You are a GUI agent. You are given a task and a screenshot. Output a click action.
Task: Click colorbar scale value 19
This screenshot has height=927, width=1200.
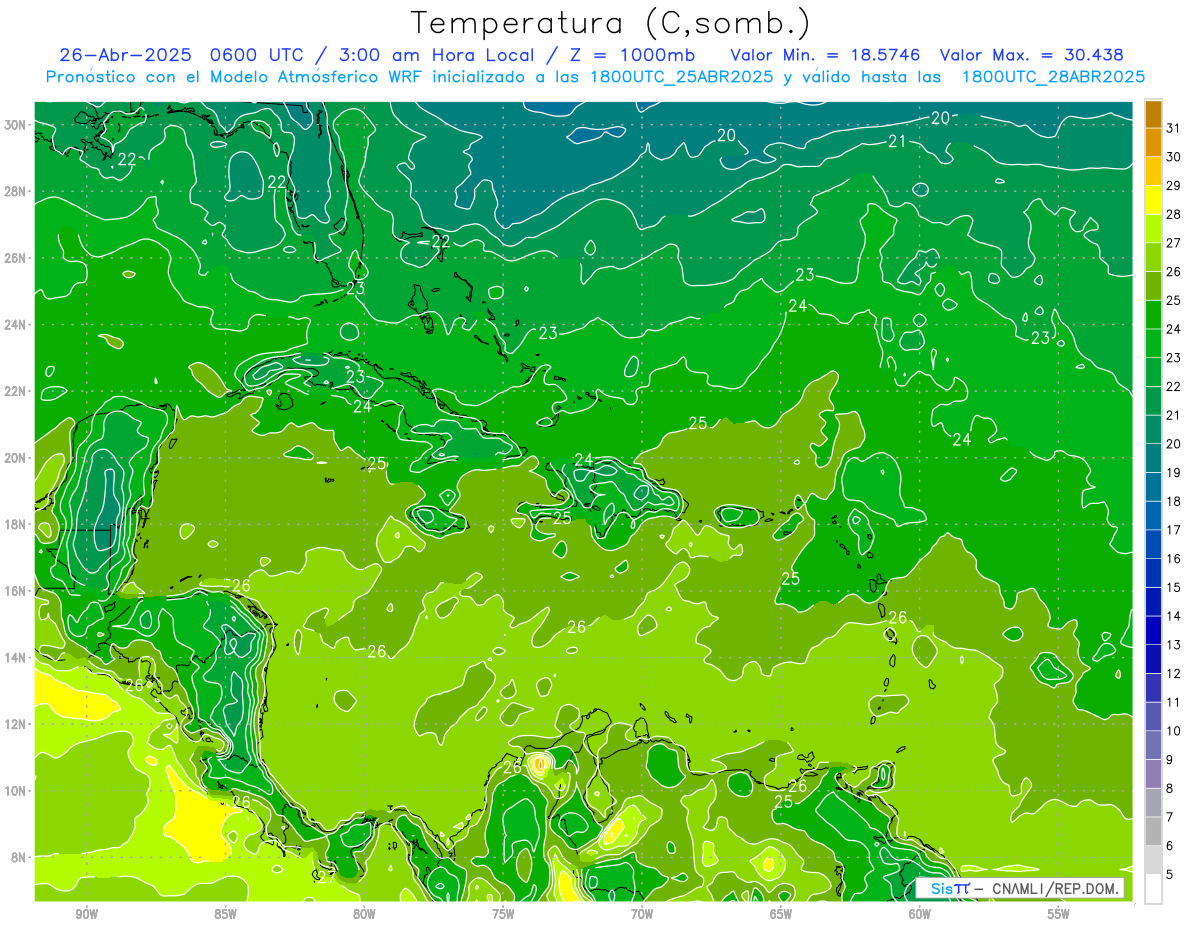(x=1173, y=473)
